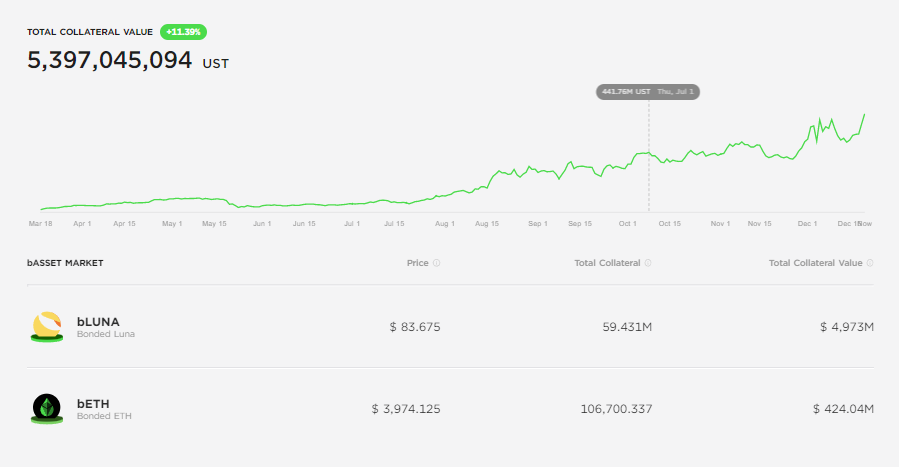Click the Total Collateral column header text

pyautogui.click(x=608, y=263)
